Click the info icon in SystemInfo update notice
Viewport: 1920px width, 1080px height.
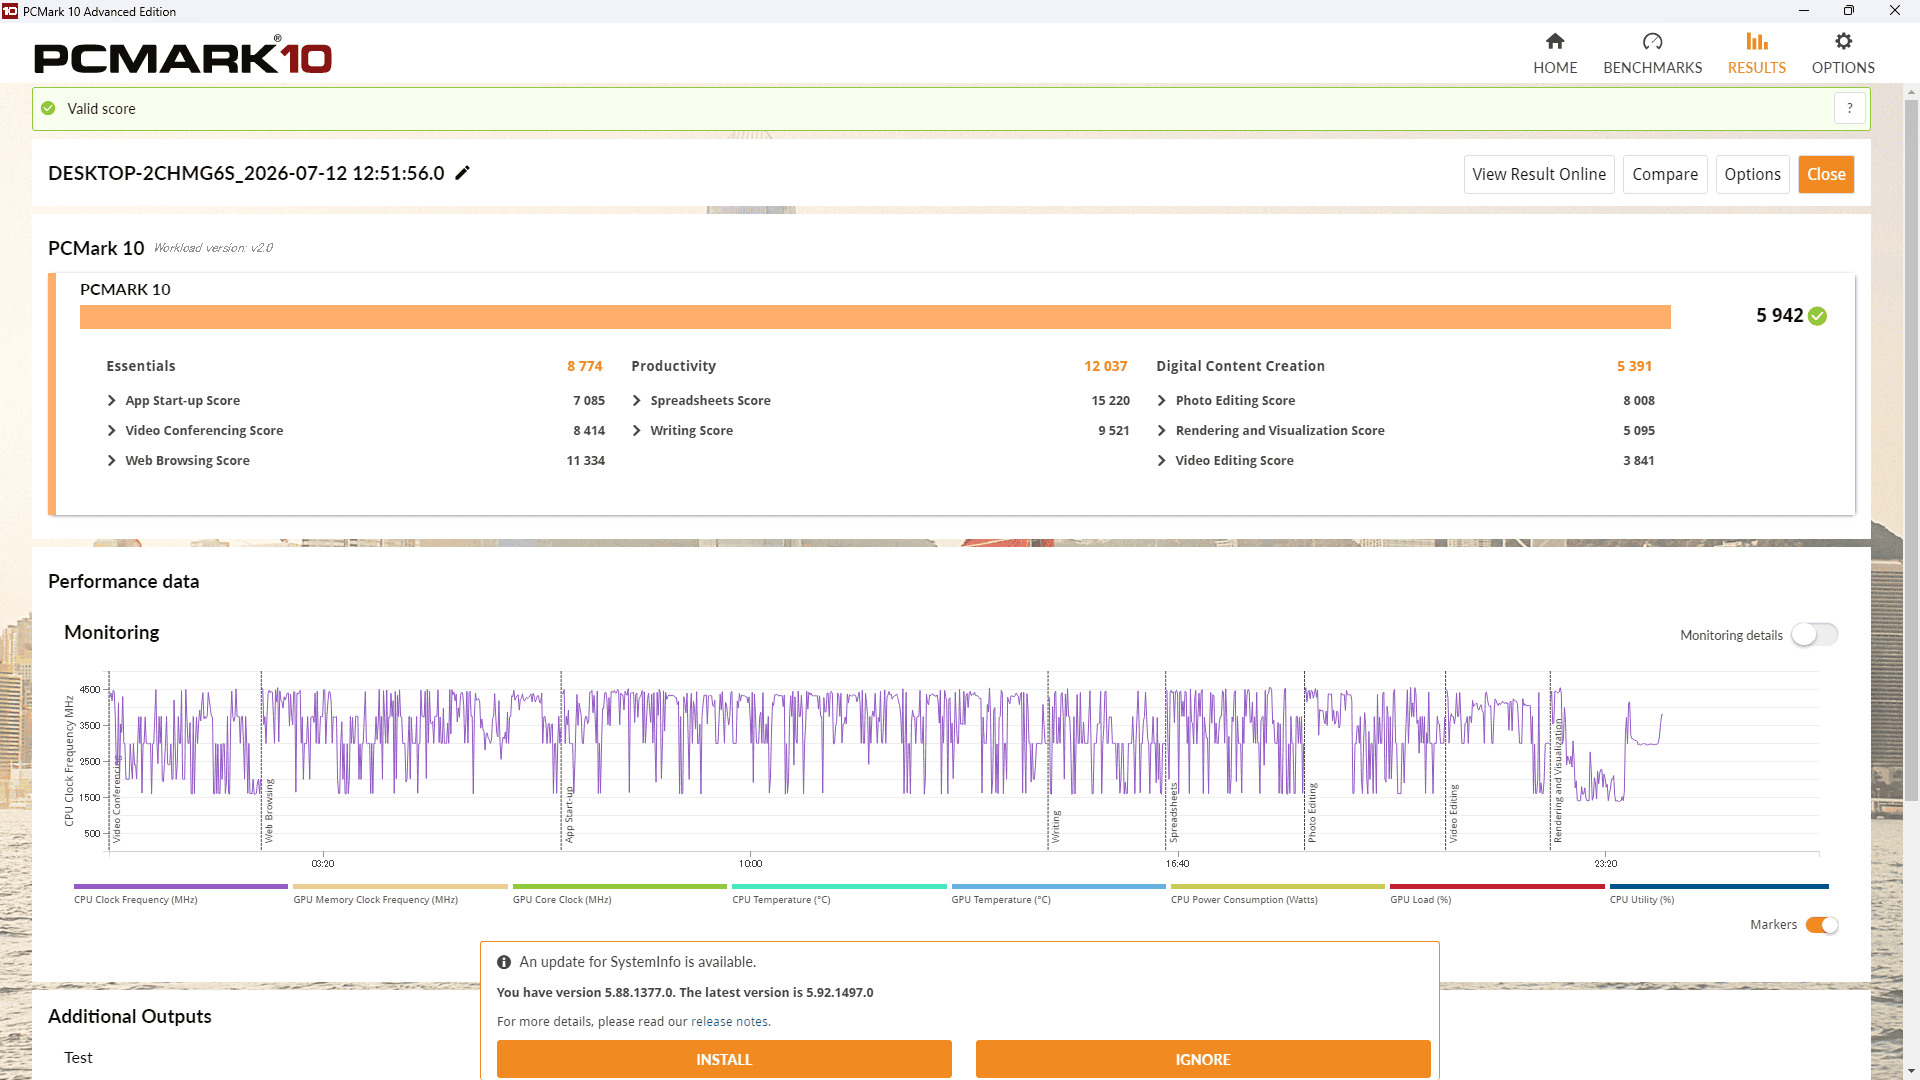[504, 962]
